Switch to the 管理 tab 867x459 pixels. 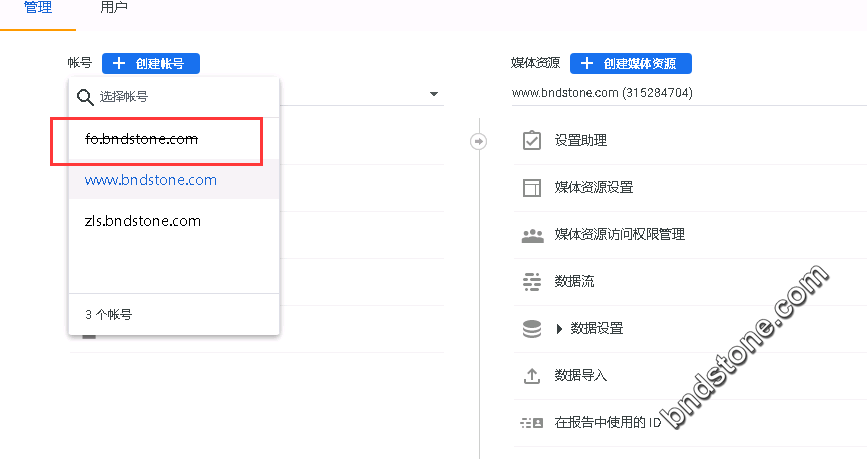38,8
